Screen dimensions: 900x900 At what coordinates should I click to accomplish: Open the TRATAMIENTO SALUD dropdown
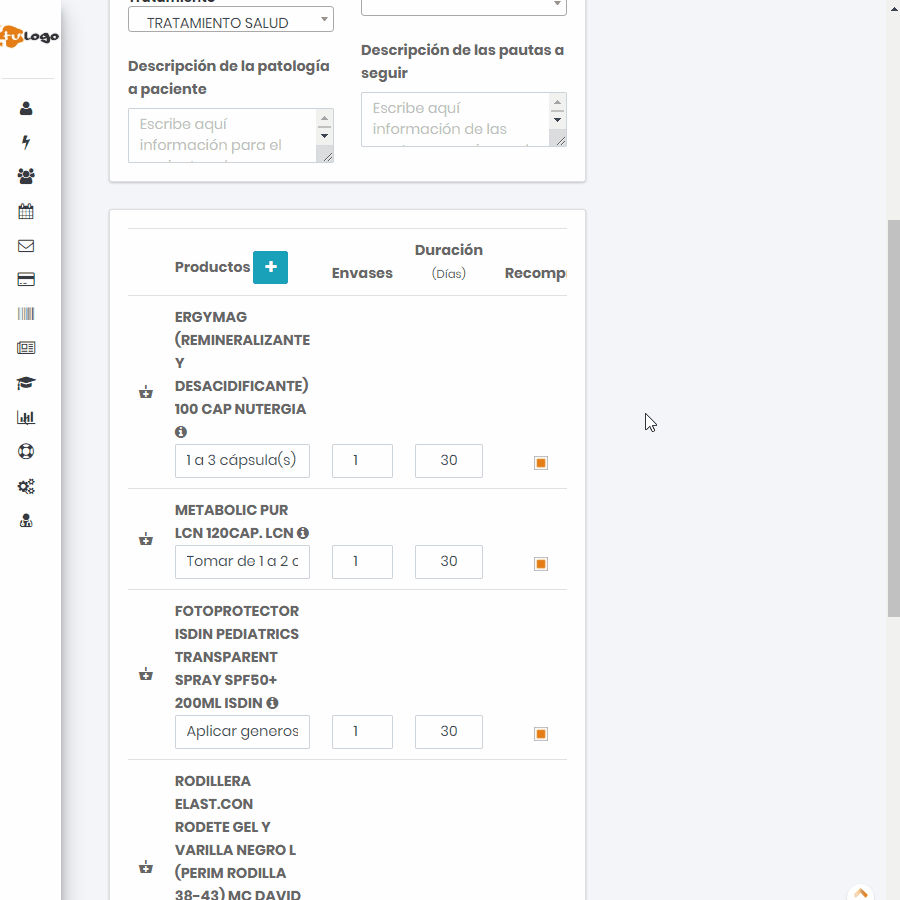[x=231, y=22]
